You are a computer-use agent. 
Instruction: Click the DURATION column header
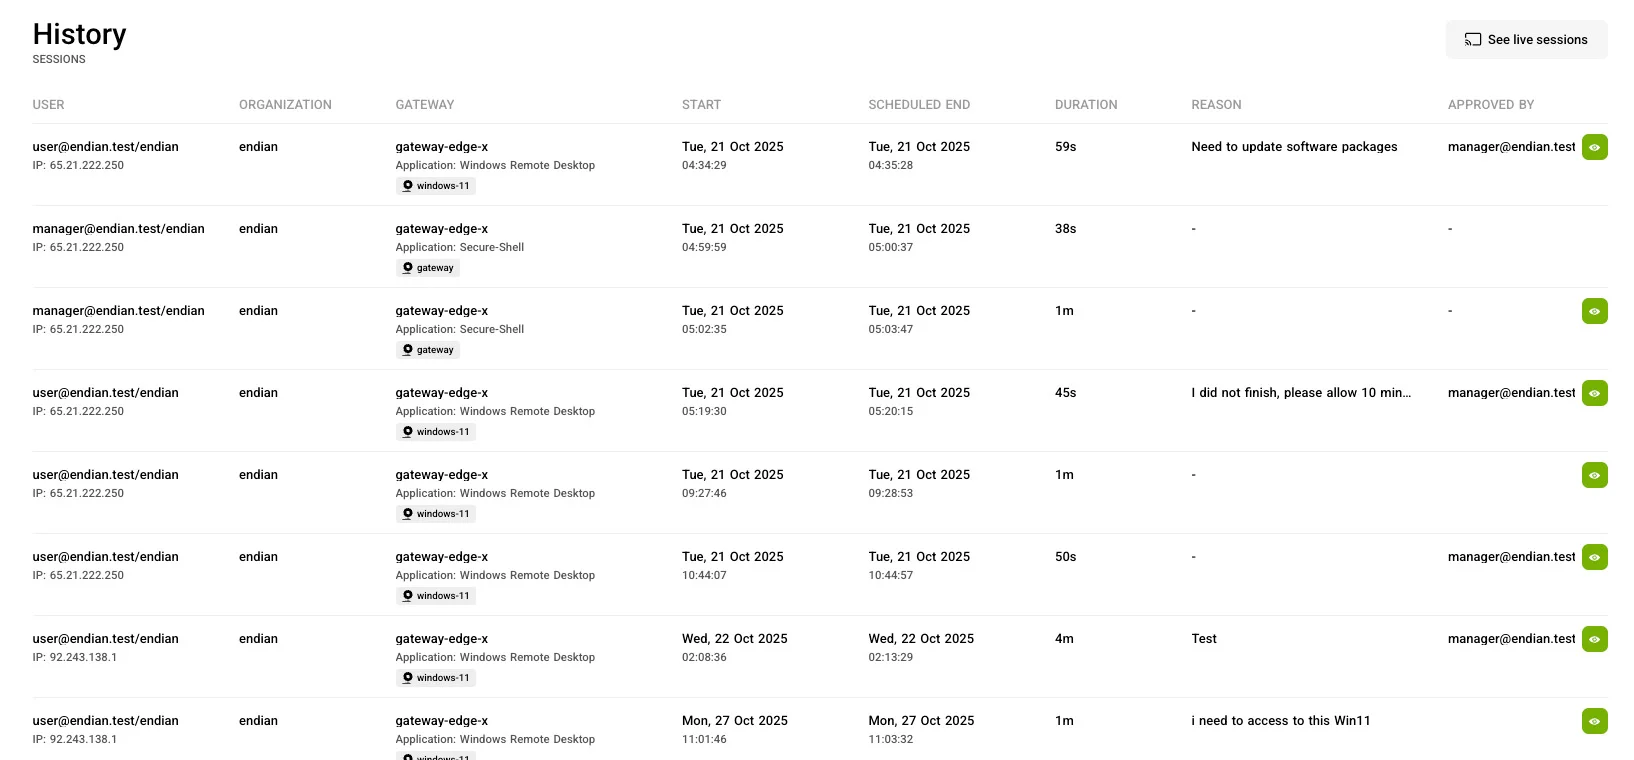point(1086,105)
